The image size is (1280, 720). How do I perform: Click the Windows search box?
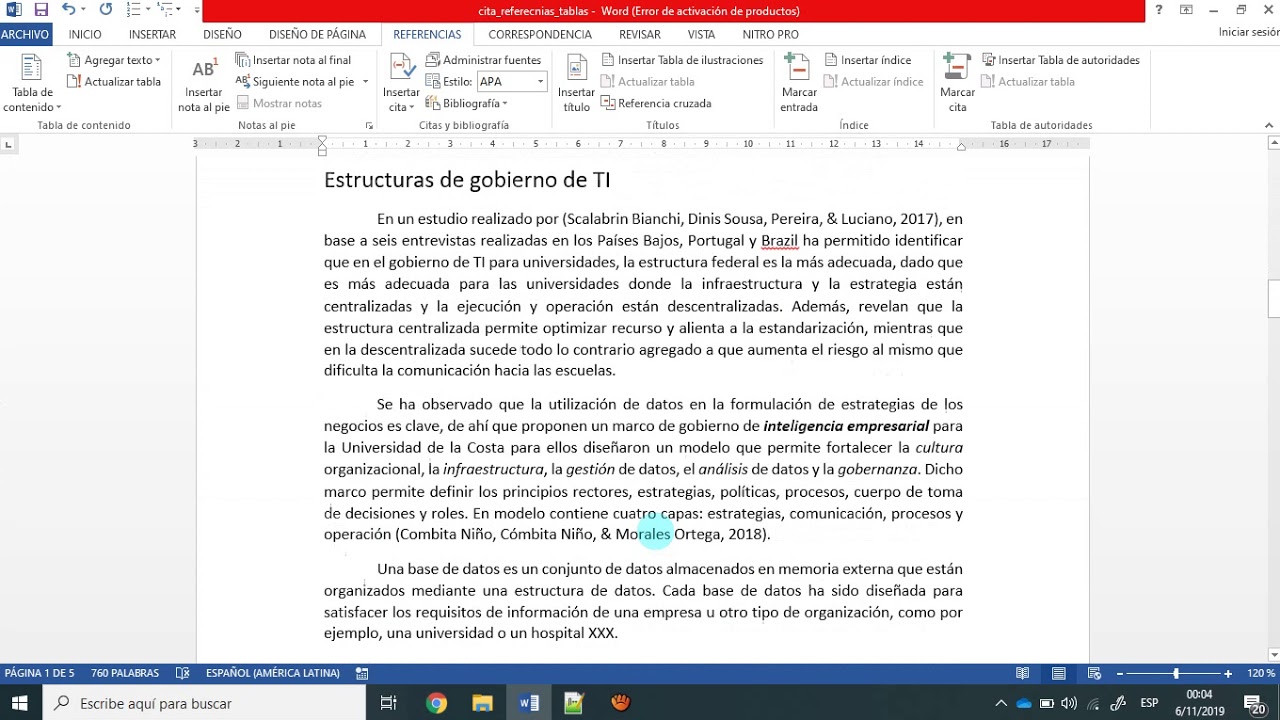pos(205,703)
